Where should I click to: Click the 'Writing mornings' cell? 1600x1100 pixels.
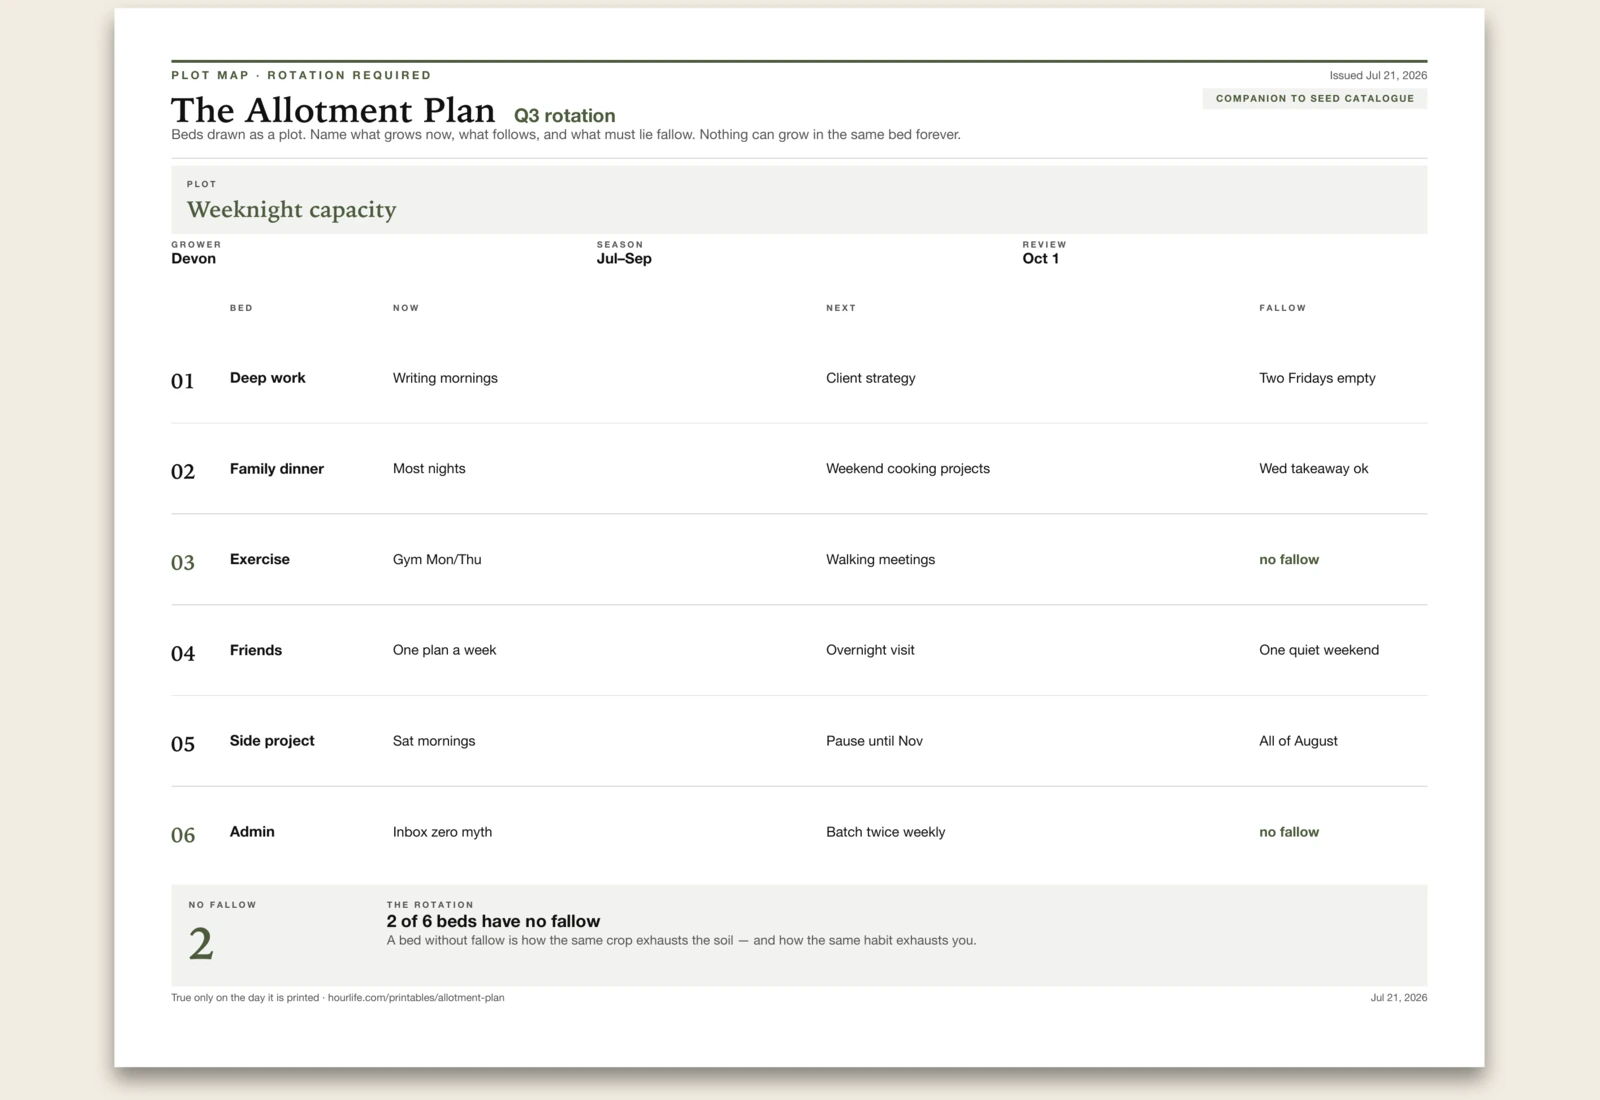(445, 378)
